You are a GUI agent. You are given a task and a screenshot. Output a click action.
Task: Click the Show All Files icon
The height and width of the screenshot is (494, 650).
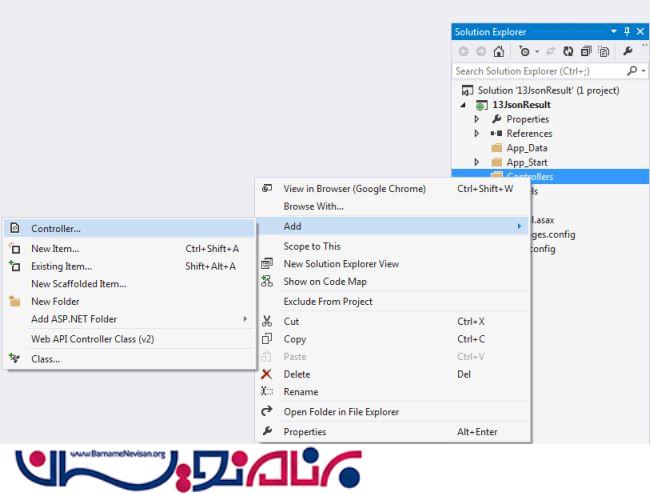tap(604, 51)
